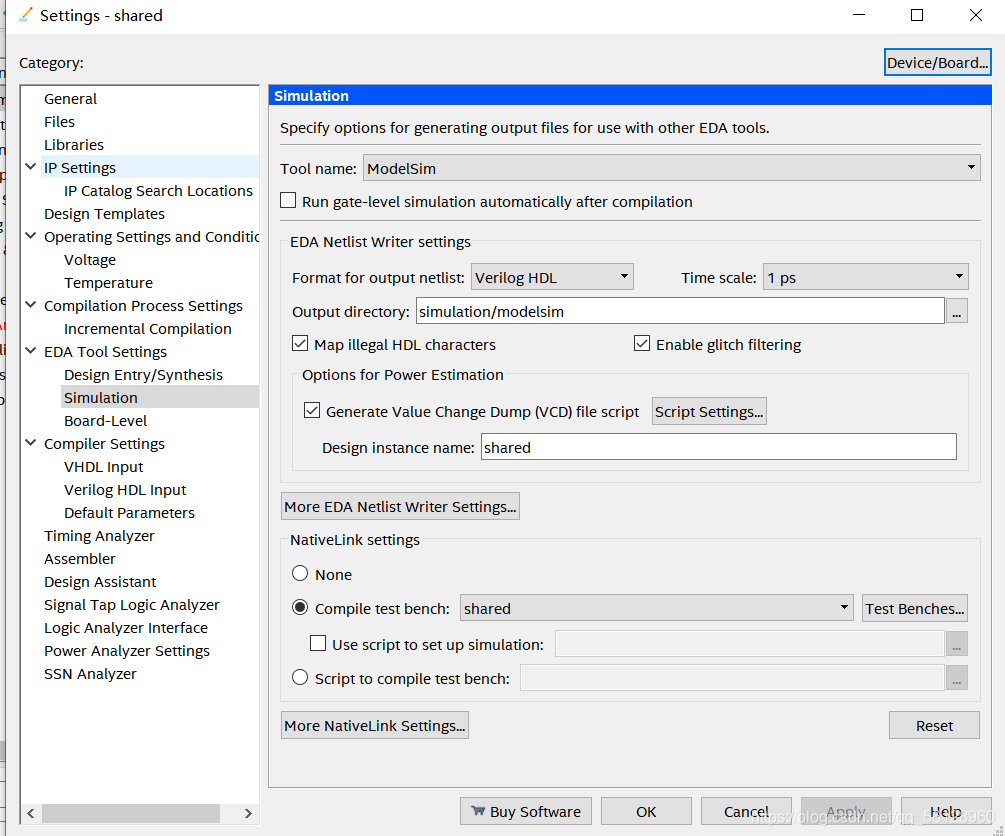The width and height of the screenshot is (1005, 836).
Task: Click the Buy Software cart button
Action: coord(526,811)
